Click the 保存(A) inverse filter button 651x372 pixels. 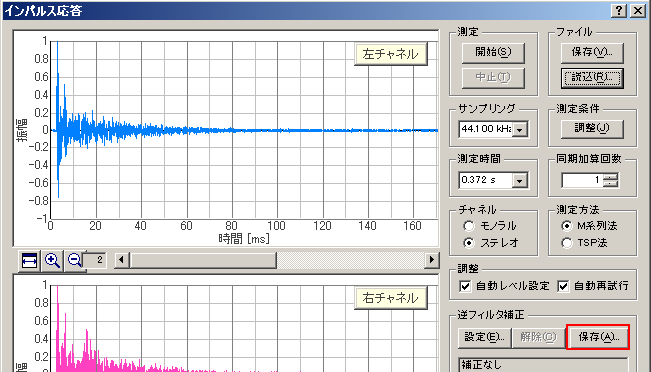tap(598, 337)
